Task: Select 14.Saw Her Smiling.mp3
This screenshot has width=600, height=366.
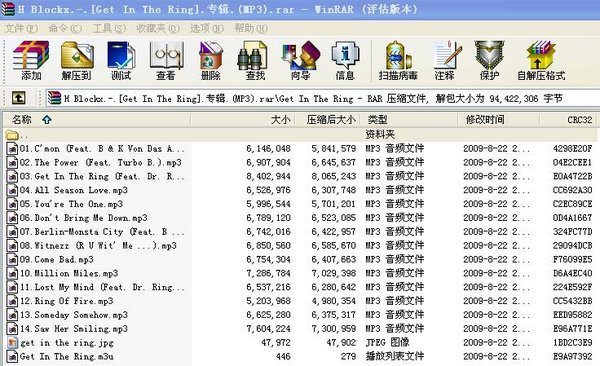Action: (x=74, y=328)
